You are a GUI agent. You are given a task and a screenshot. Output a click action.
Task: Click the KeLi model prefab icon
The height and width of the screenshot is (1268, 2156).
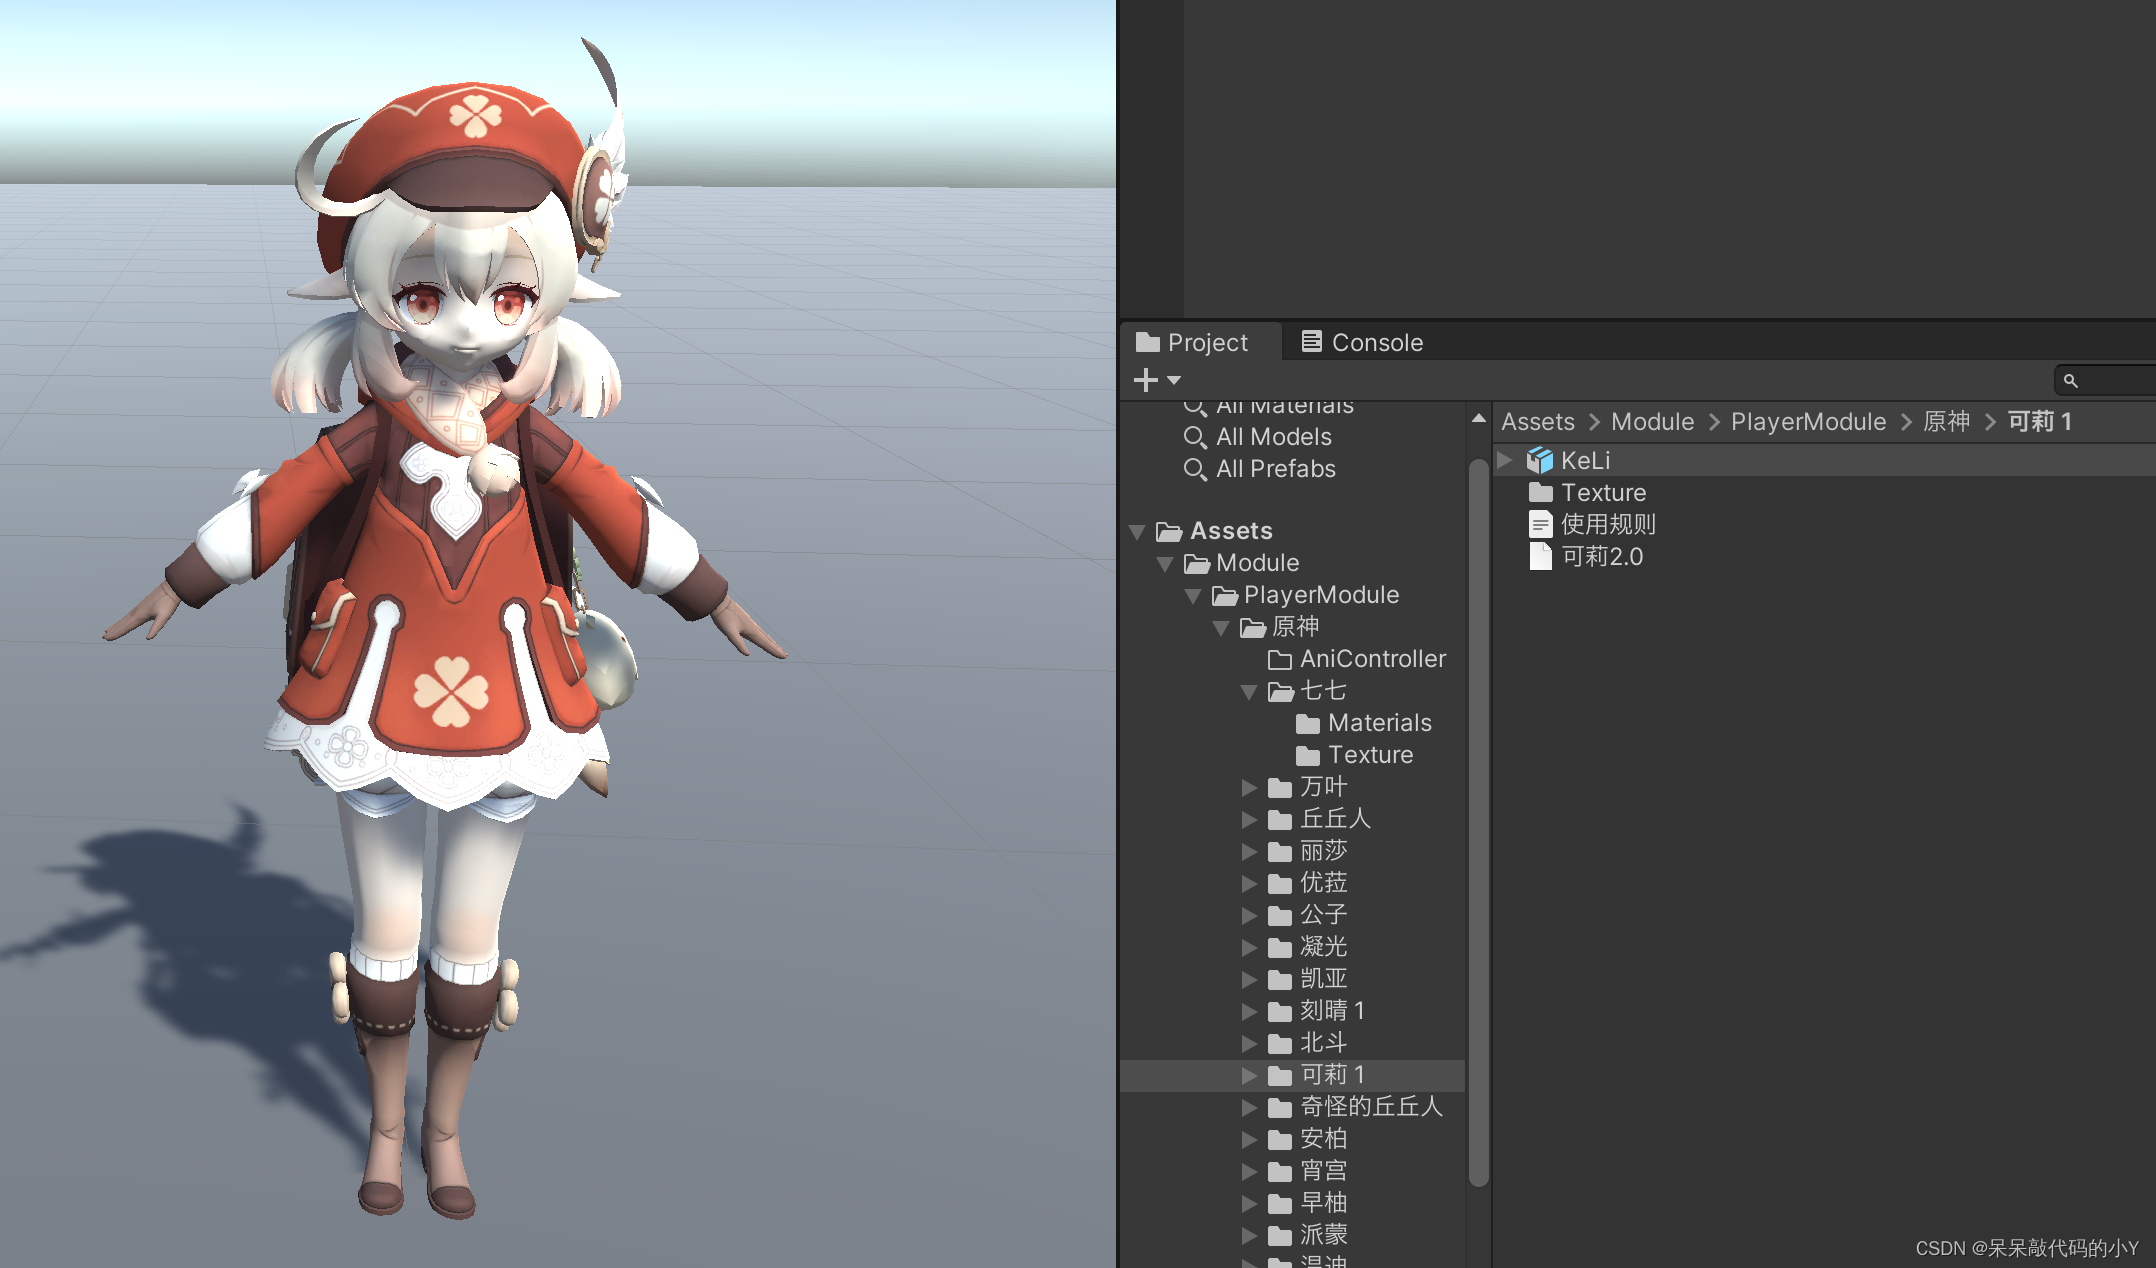pos(1540,460)
